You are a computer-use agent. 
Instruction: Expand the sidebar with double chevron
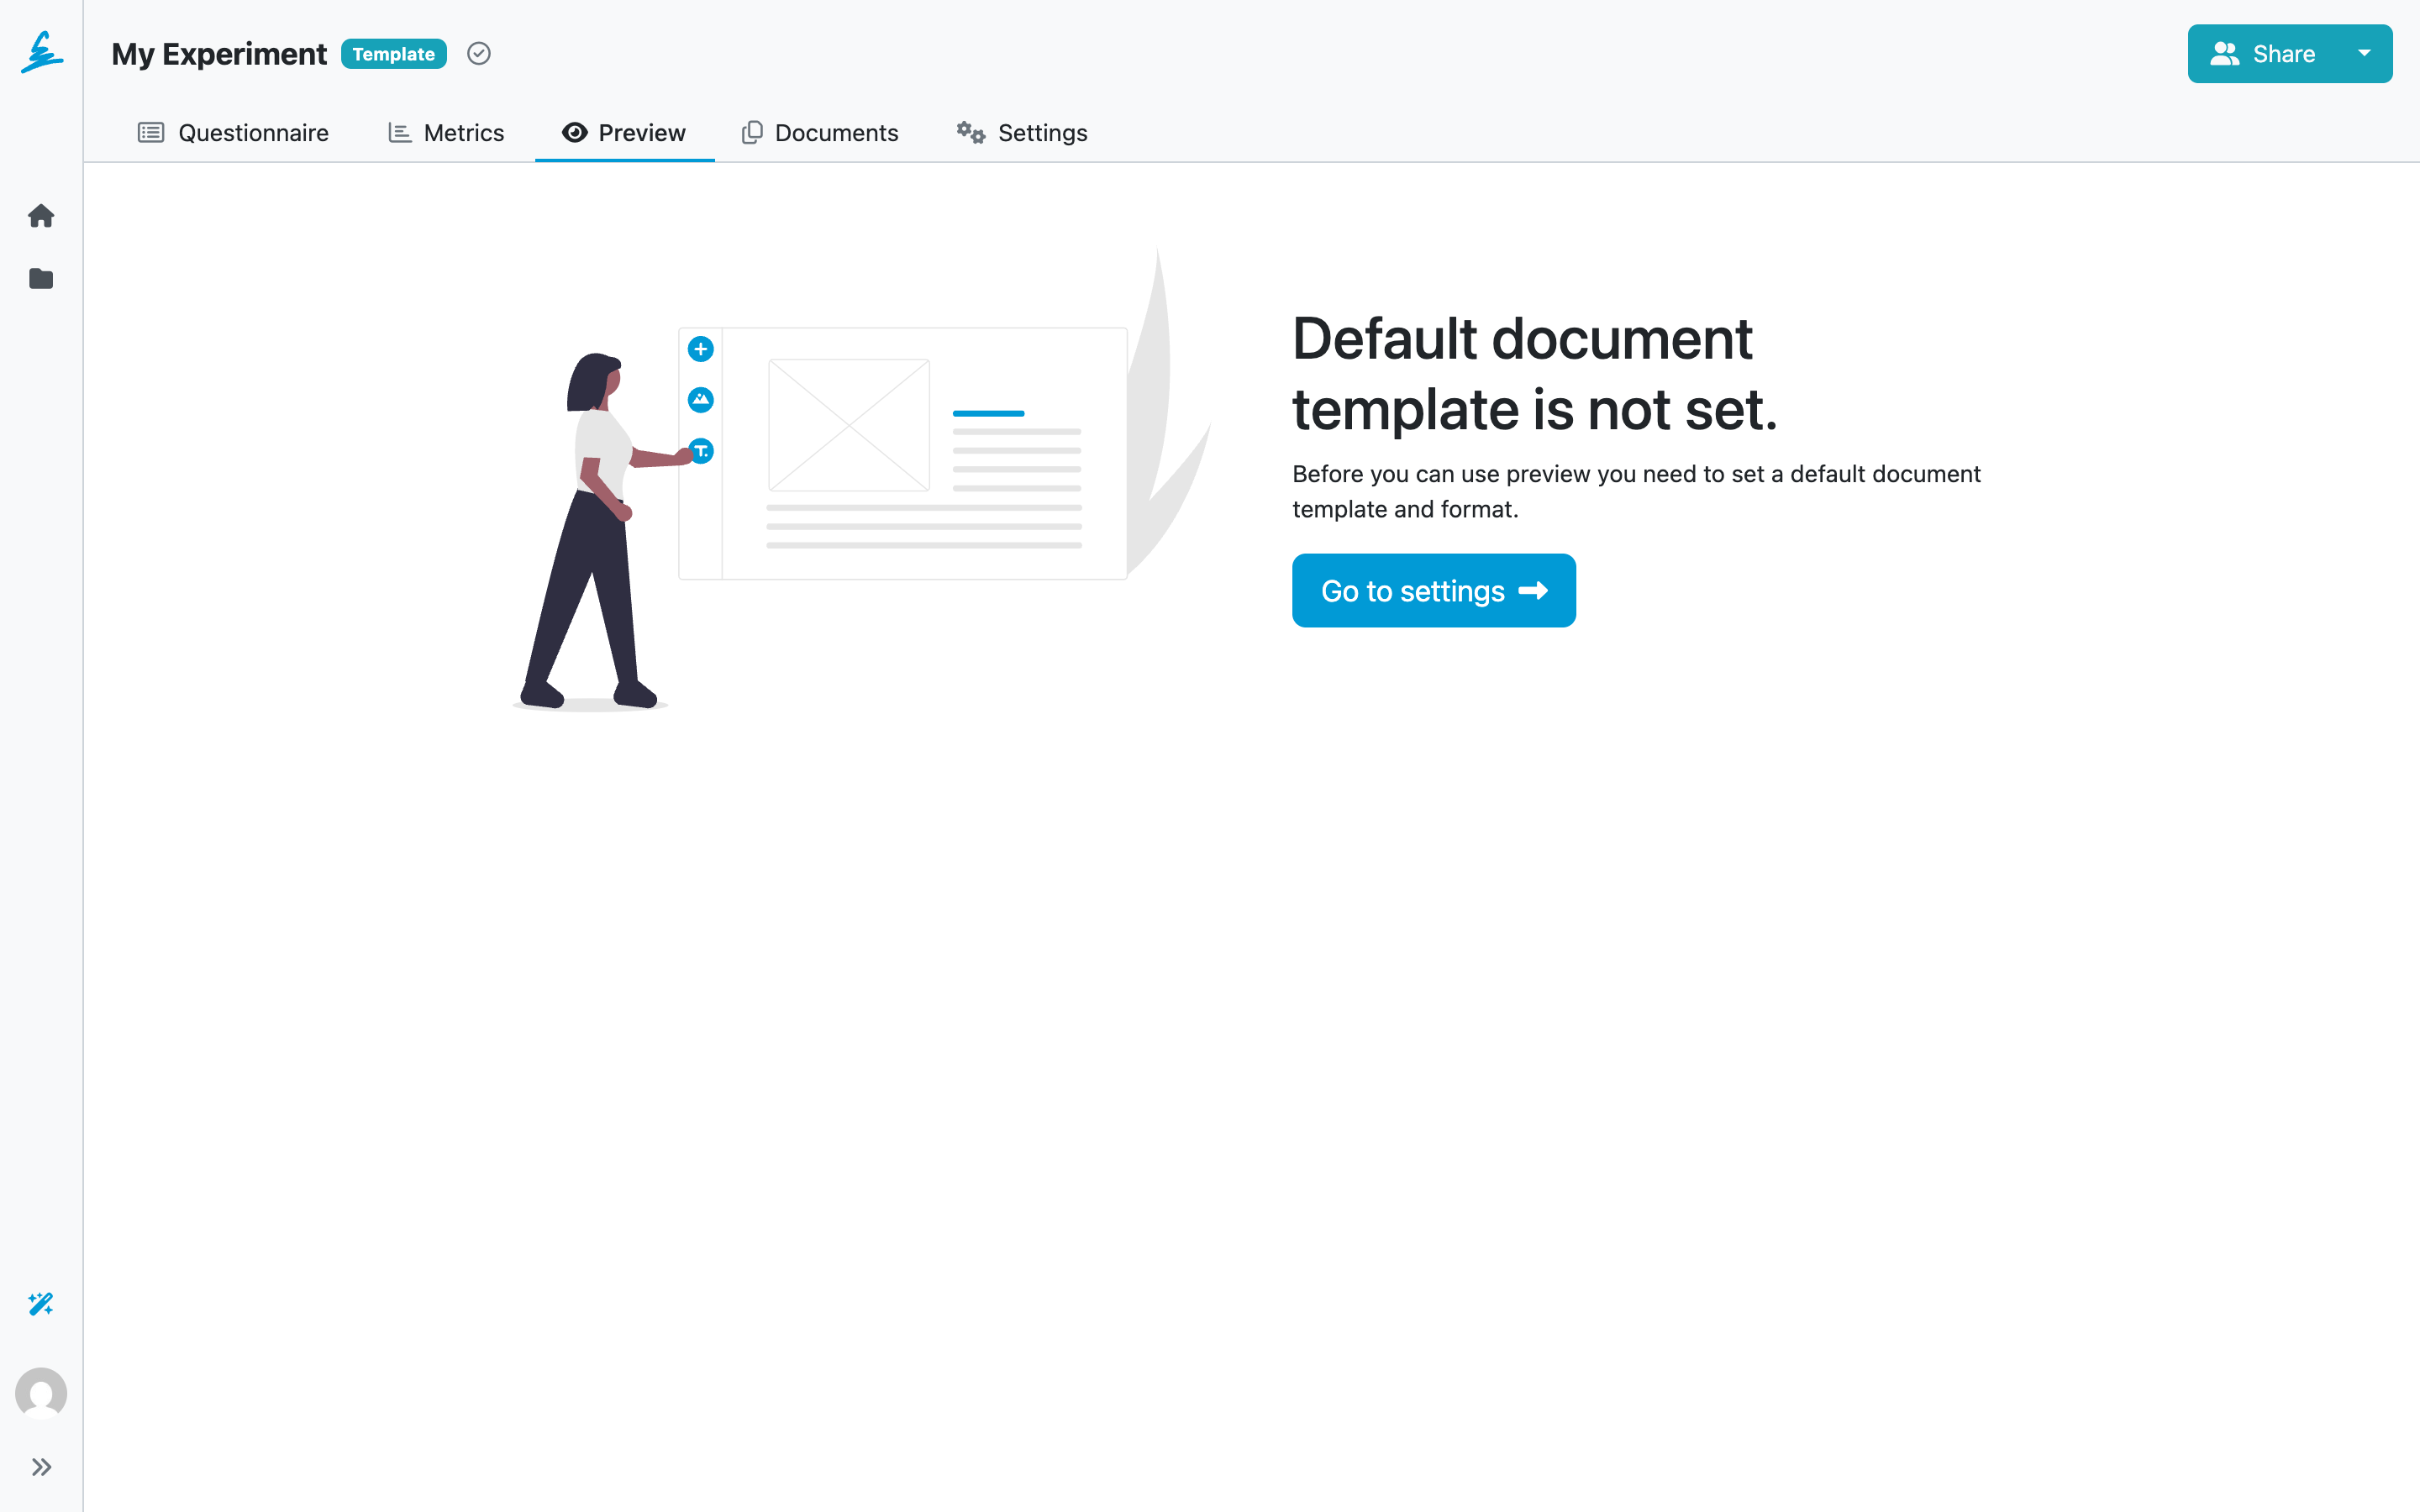coord(41,1467)
